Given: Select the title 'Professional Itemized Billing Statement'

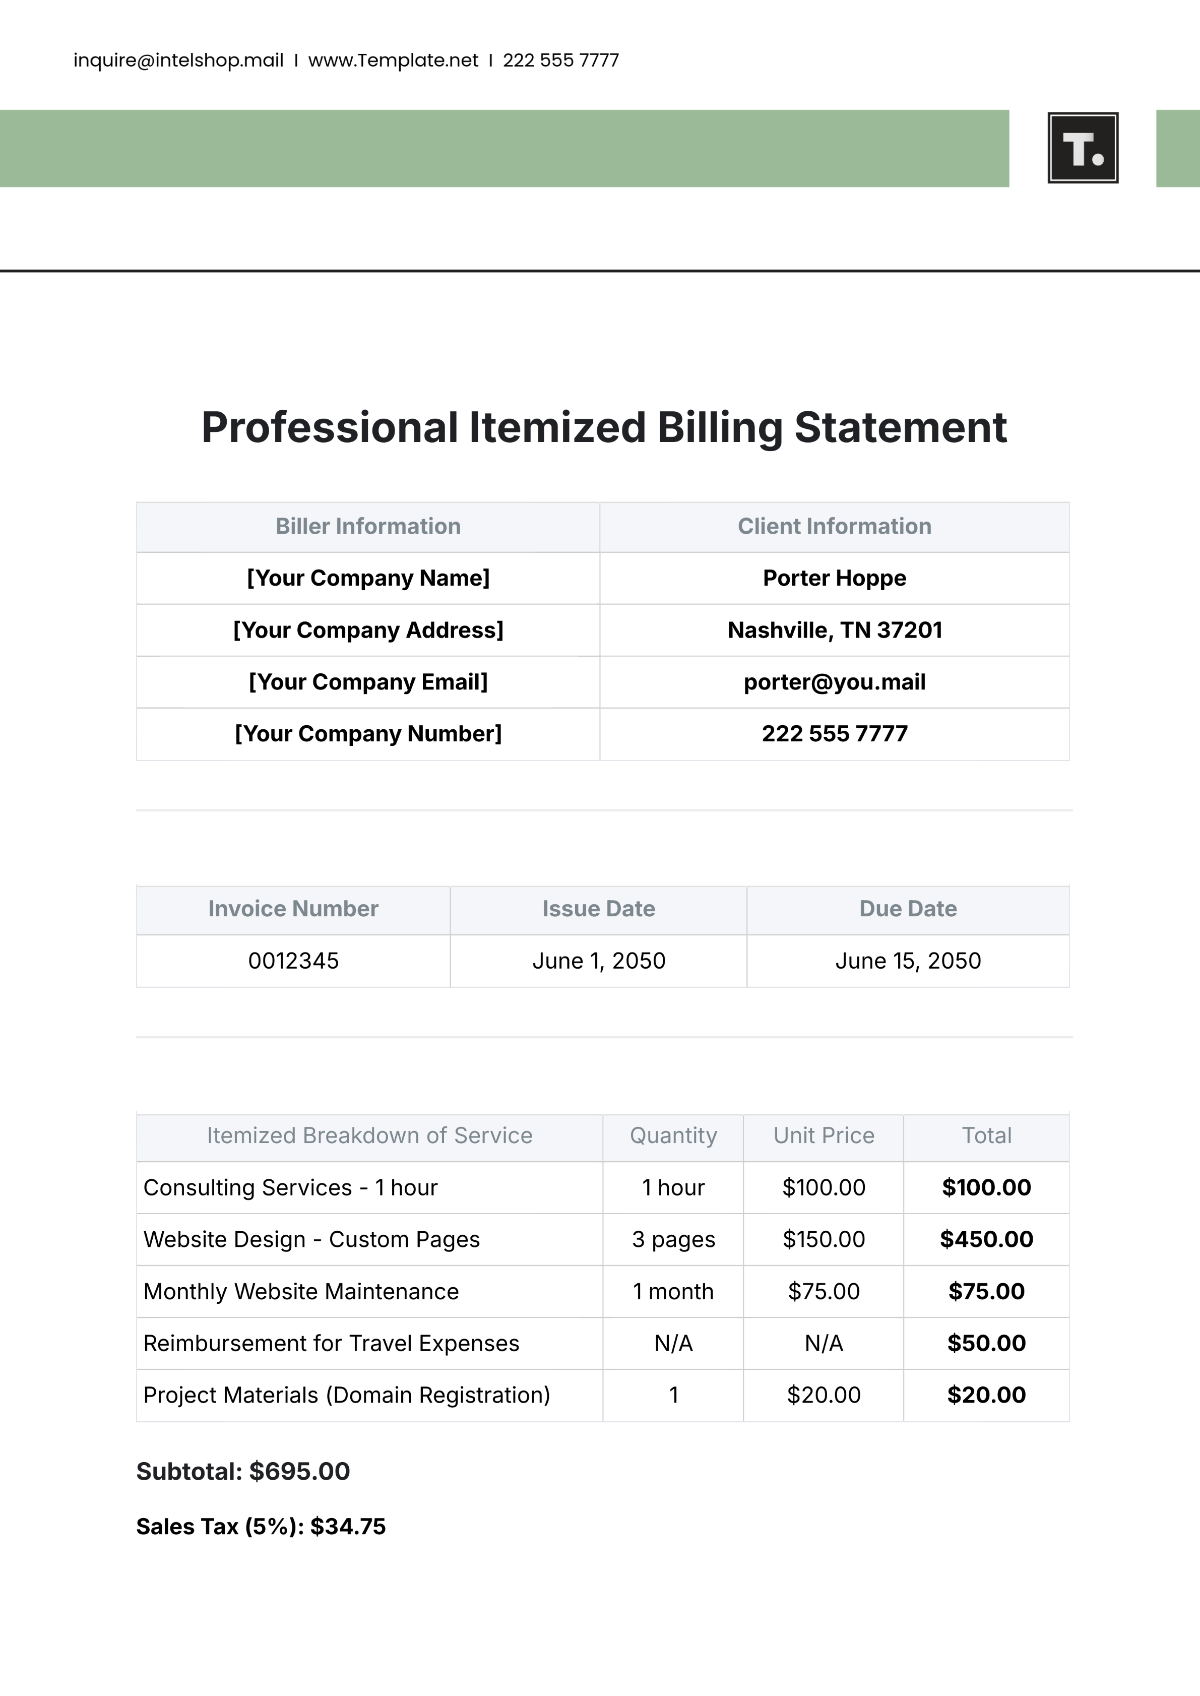Looking at the screenshot, I should coord(604,427).
